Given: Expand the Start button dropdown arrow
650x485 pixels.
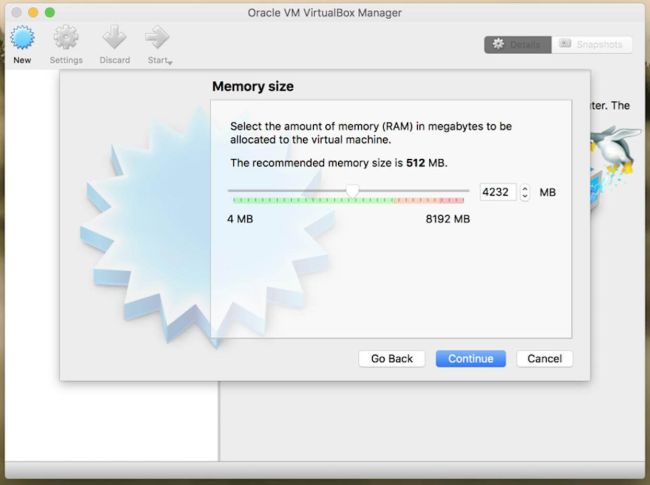Looking at the screenshot, I should (x=170, y=62).
